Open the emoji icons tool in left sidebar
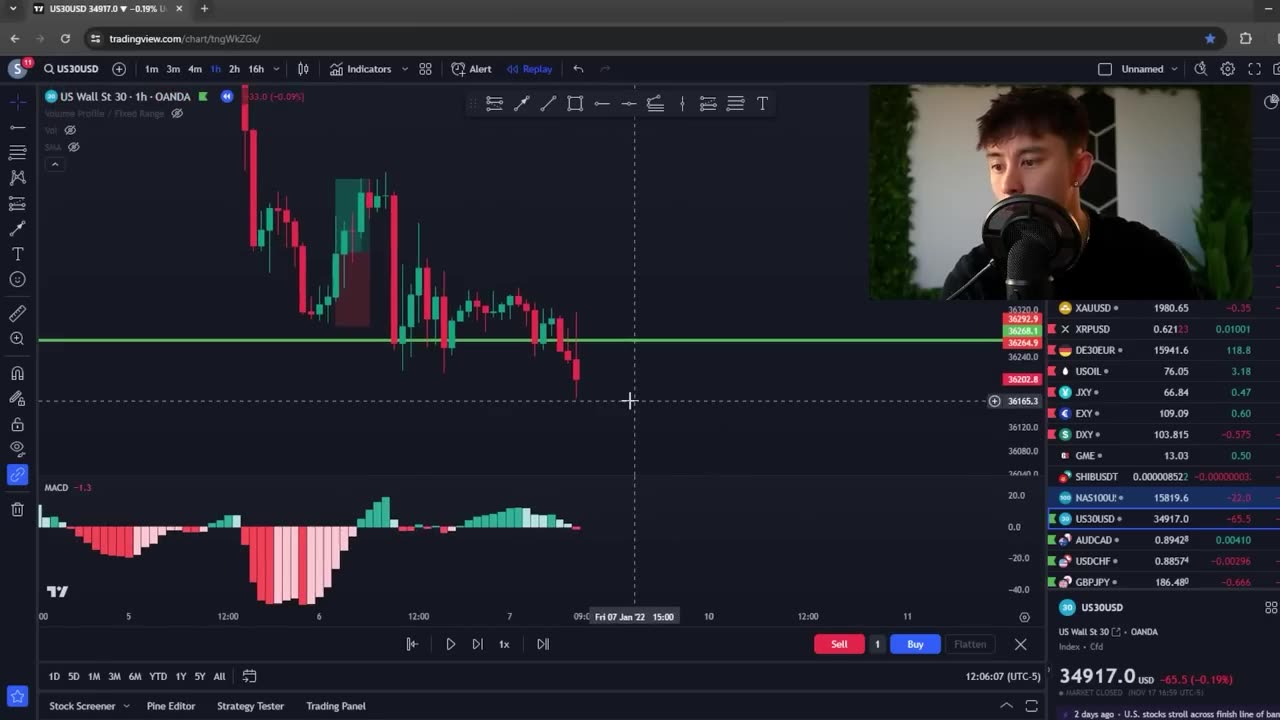 [x=17, y=279]
